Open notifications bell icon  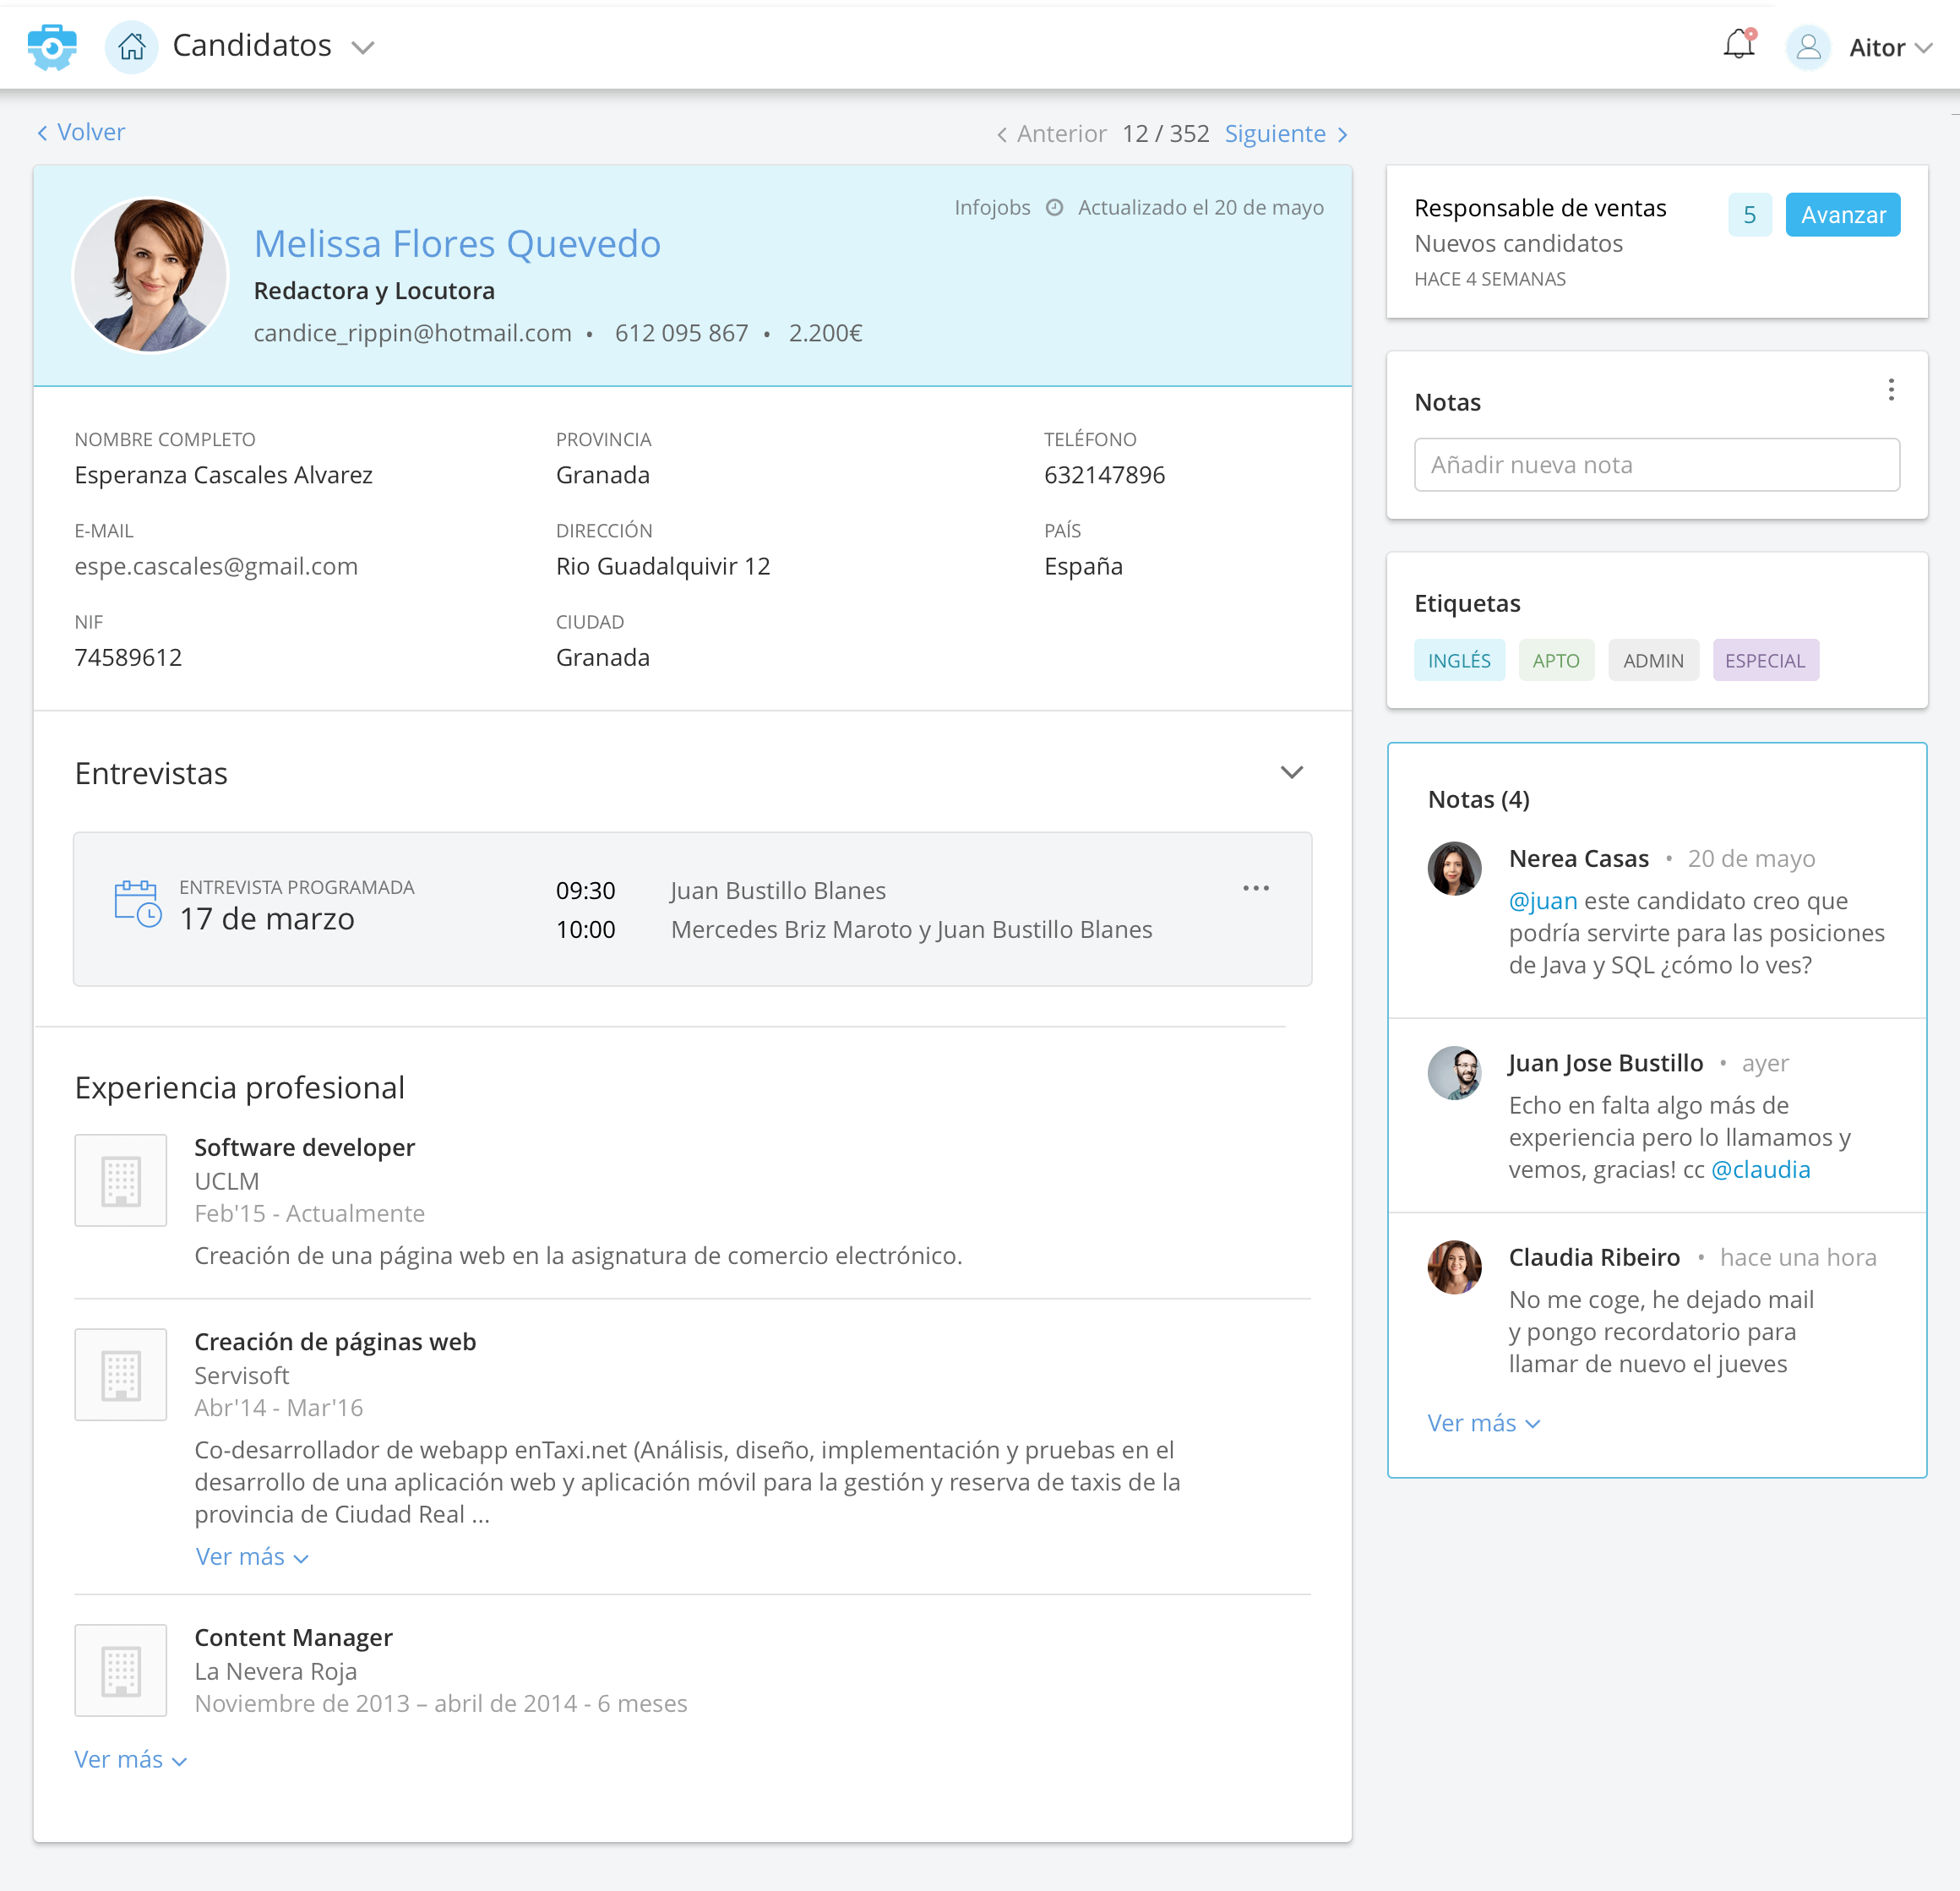point(1739,44)
